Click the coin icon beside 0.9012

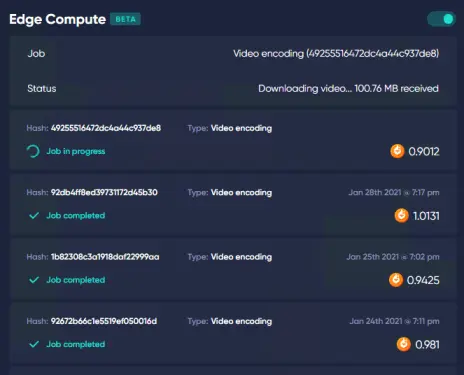[397, 151]
